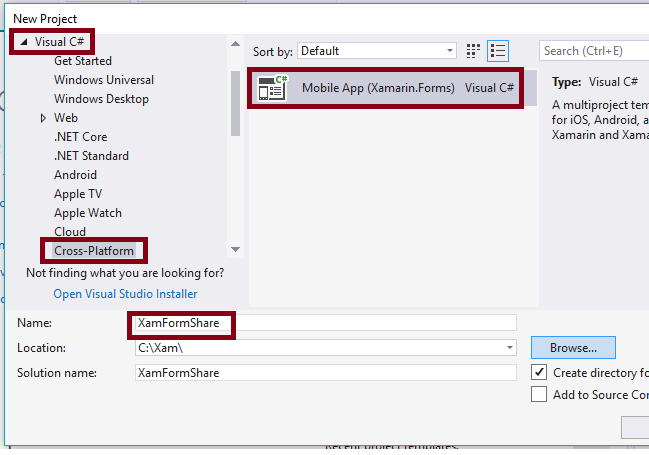Enable Add to Source Control checkbox

(539, 394)
